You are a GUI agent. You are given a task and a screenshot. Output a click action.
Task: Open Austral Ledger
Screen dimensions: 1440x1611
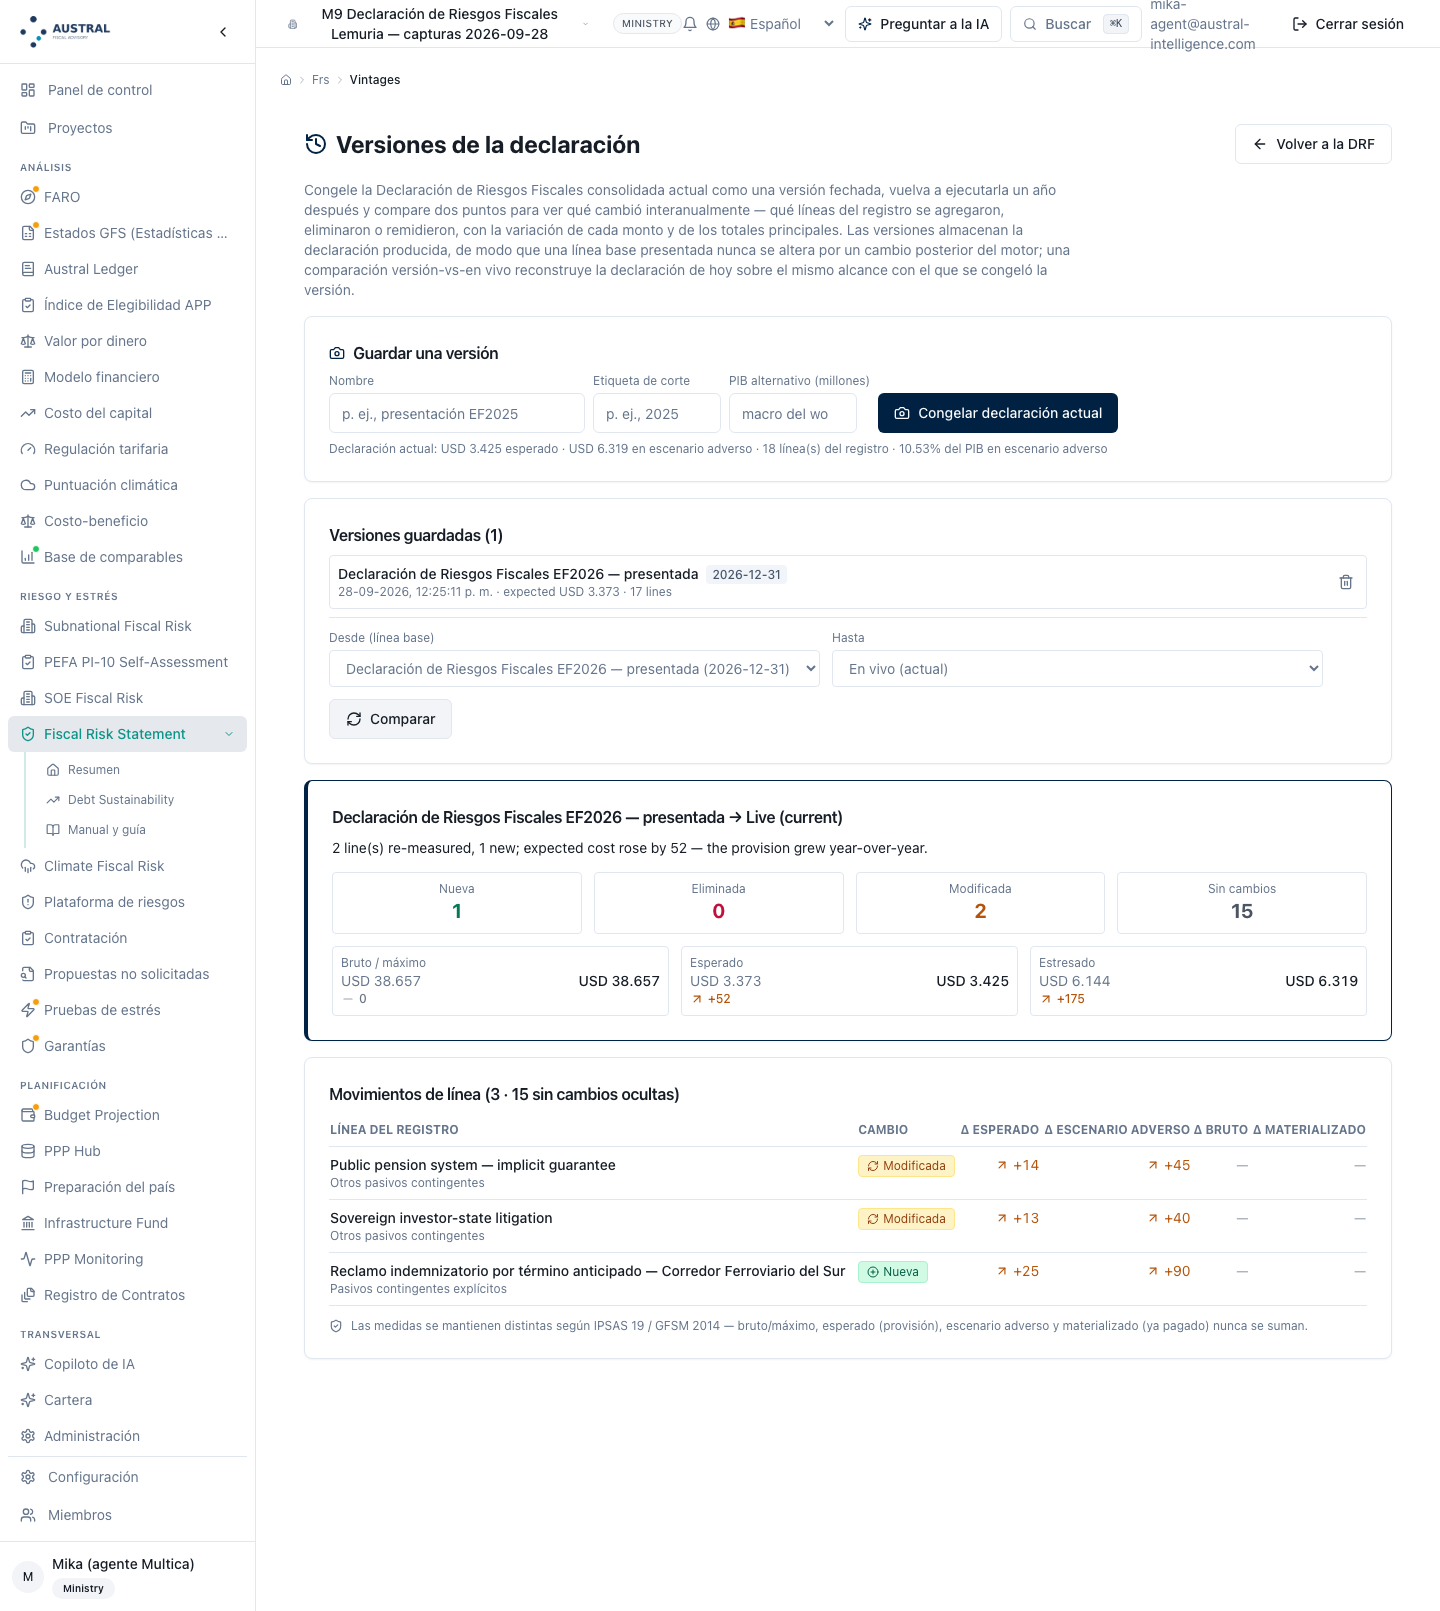[x=127, y=269]
